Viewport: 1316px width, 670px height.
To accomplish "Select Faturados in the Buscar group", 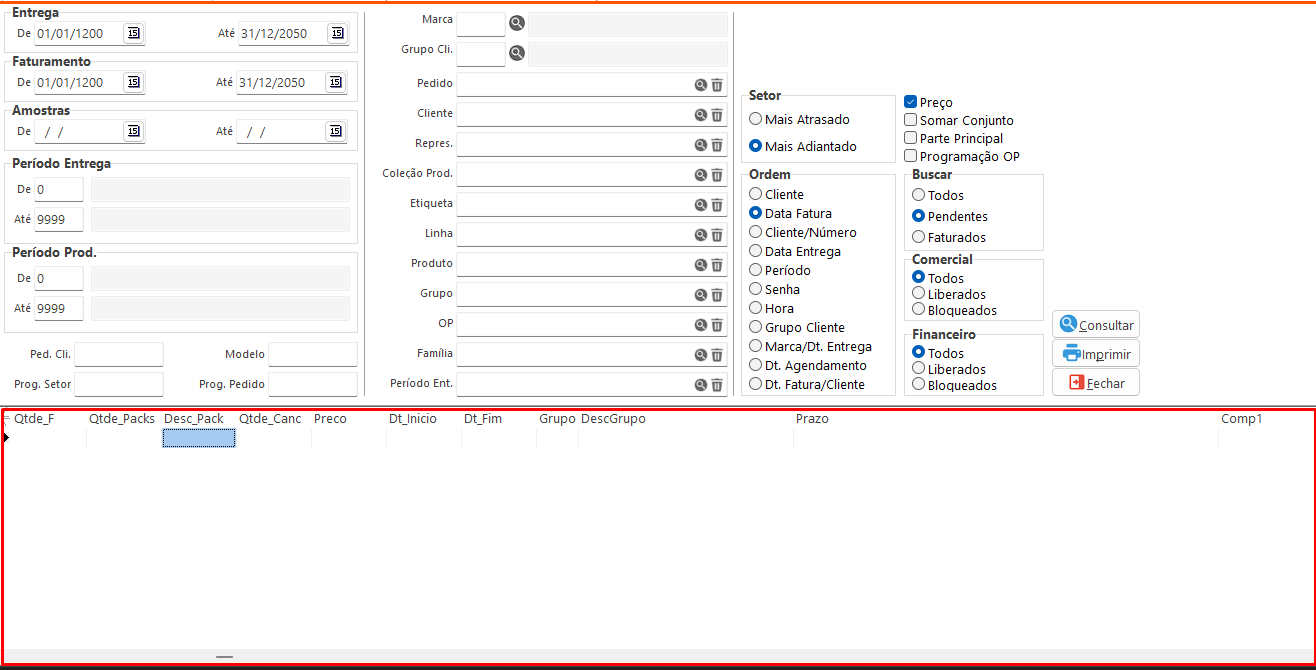I will [x=919, y=237].
